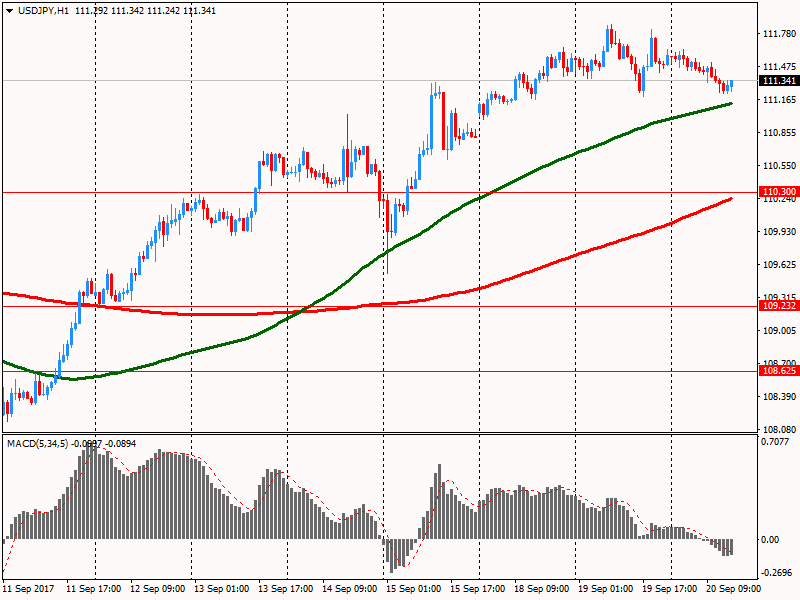The height and width of the screenshot is (600, 800).
Task: Click the 109.005 price axis value
Action: (x=779, y=331)
